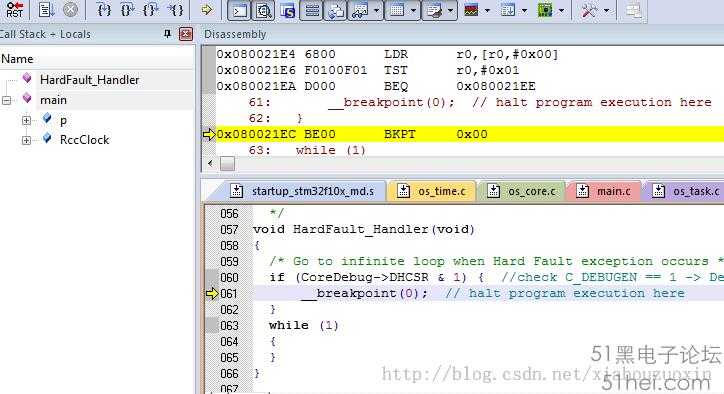The height and width of the screenshot is (394, 724).
Task: Click the Disassembly panel title
Action: (235, 34)
